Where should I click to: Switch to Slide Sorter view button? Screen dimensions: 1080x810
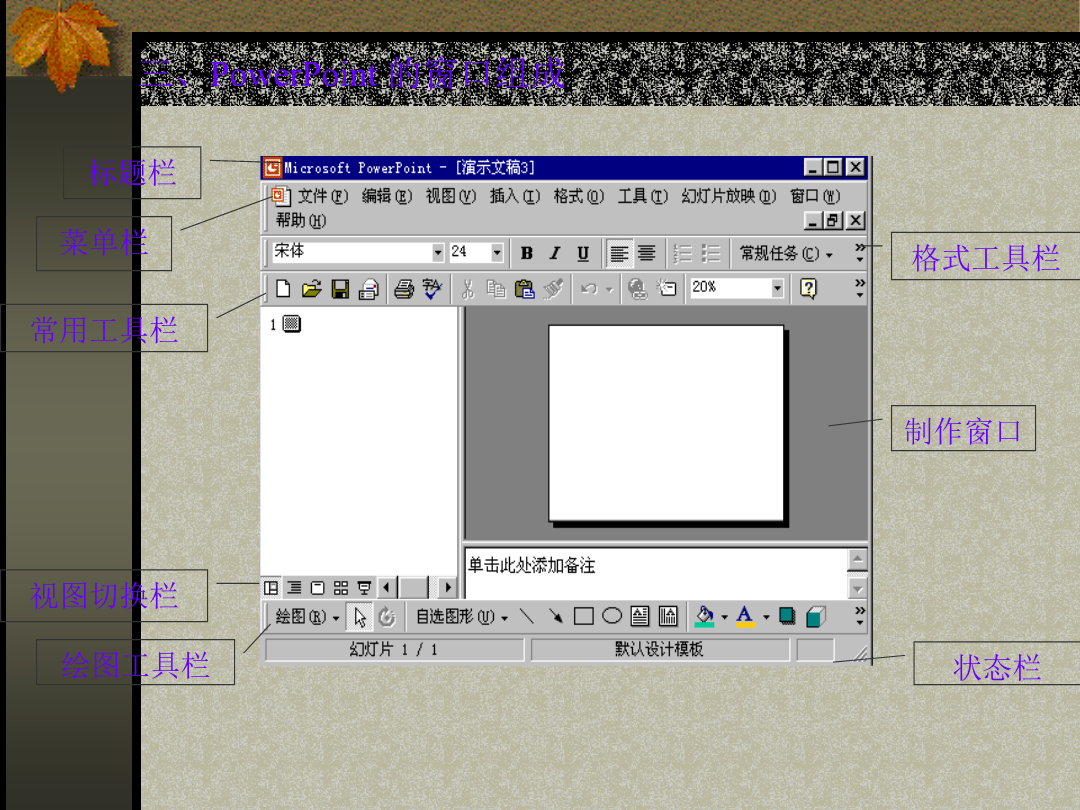[341, 588]
